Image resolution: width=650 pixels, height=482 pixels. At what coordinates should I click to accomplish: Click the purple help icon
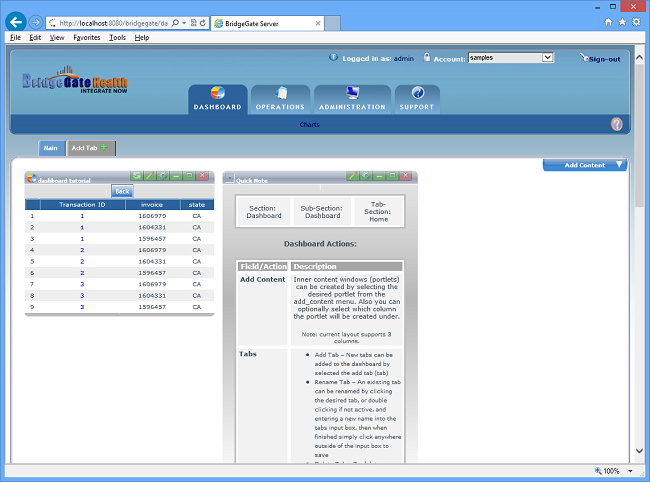pos(617,124)
